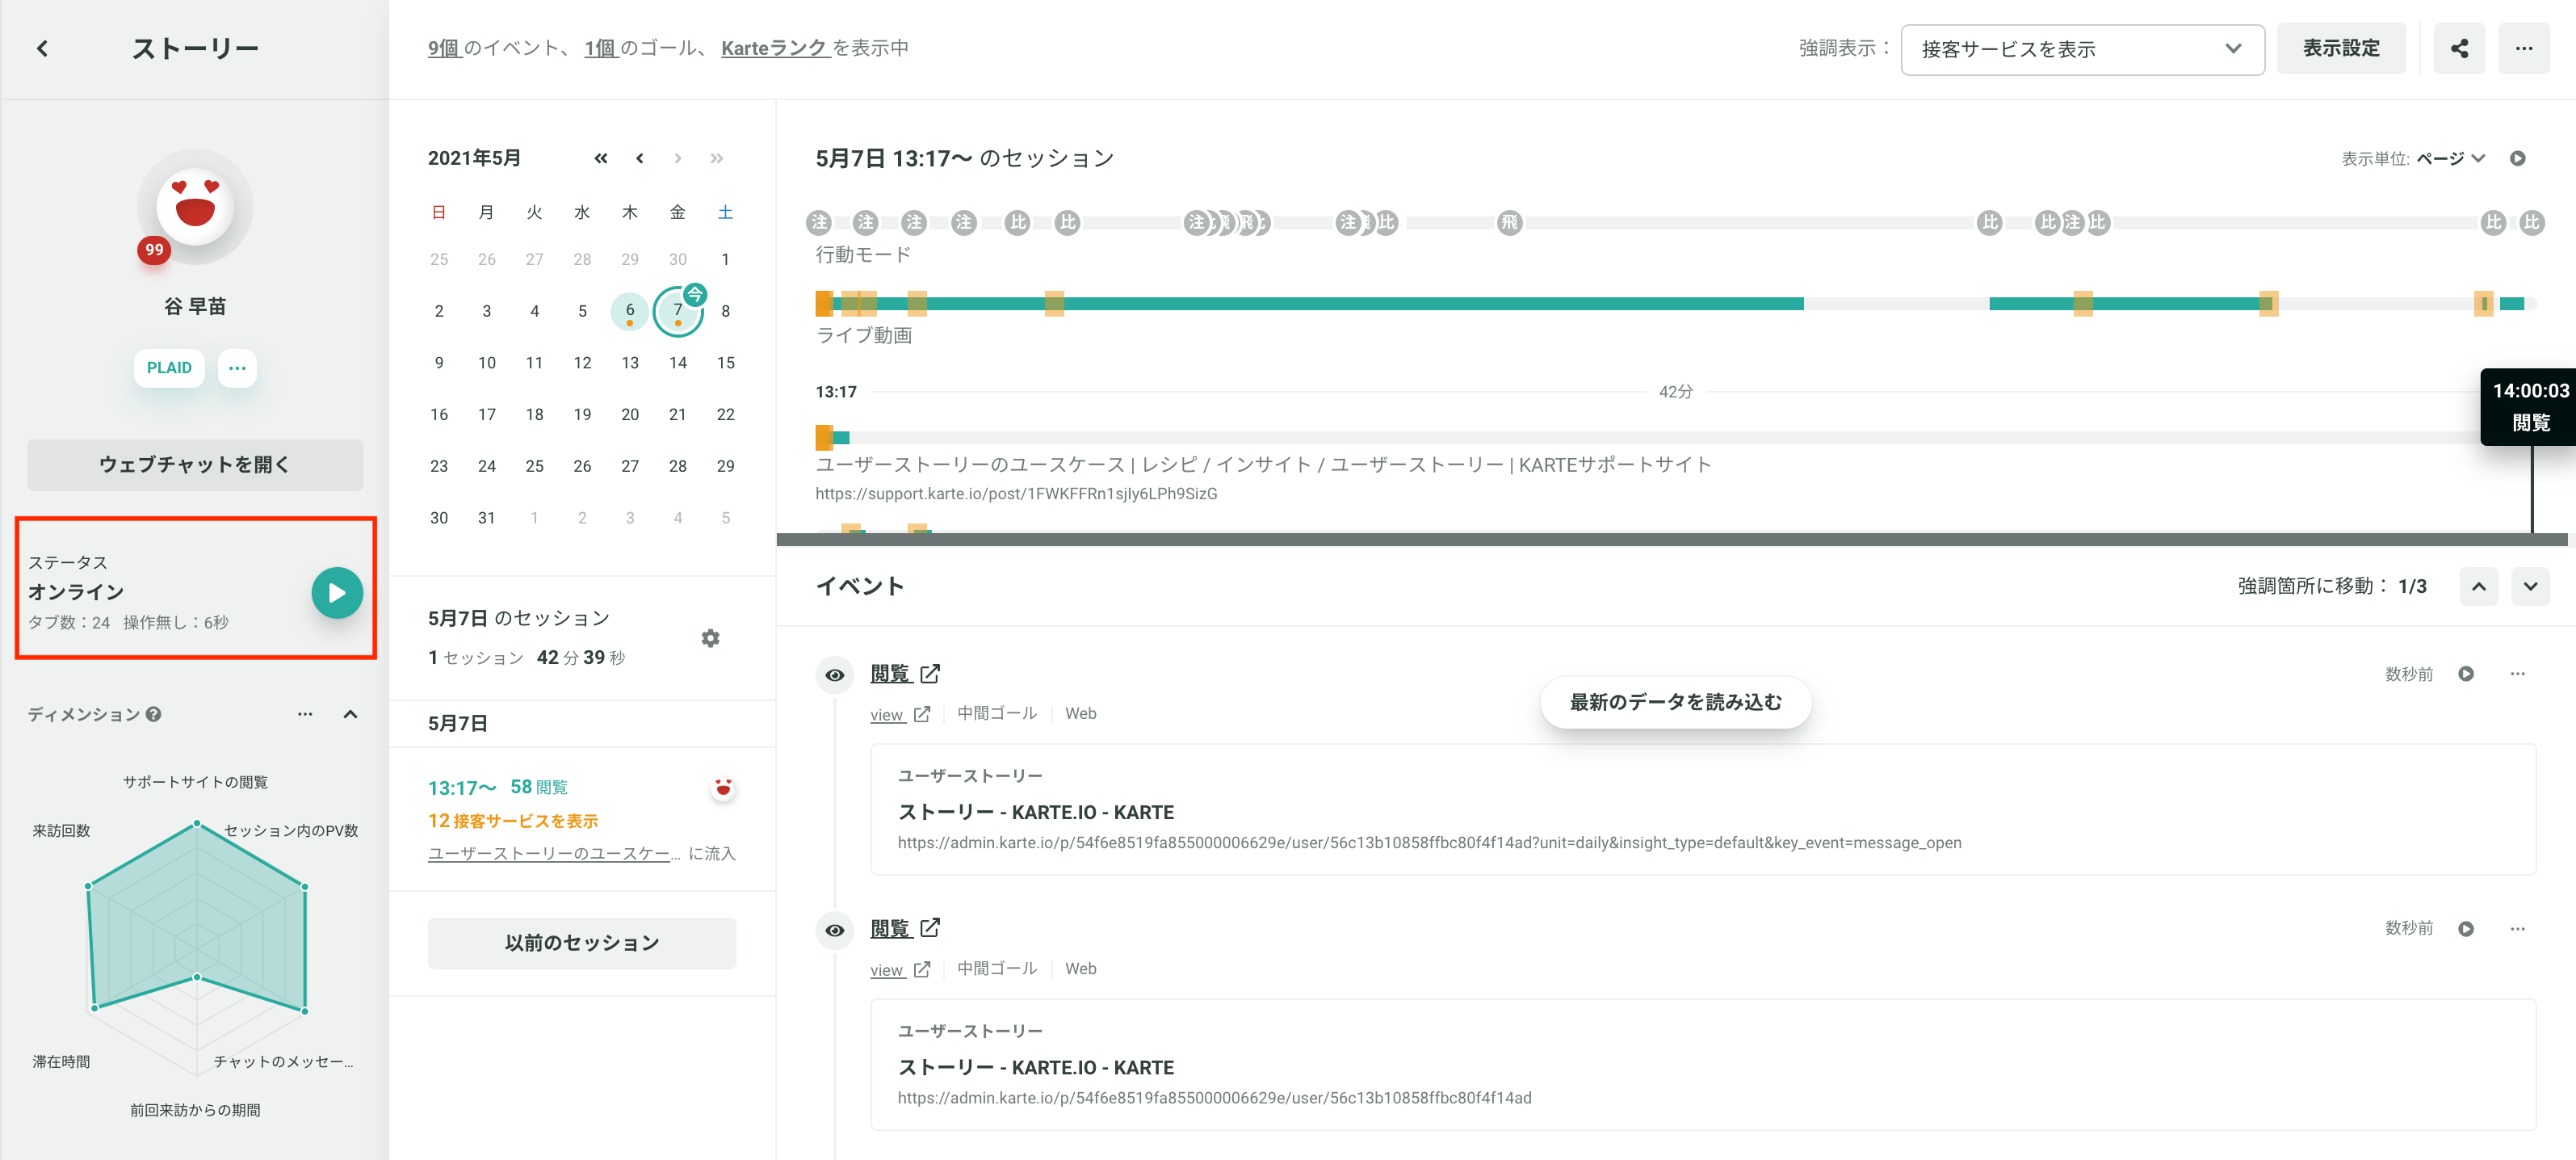
Task: Jump forward one year in calendar
Action: point(717,158)
